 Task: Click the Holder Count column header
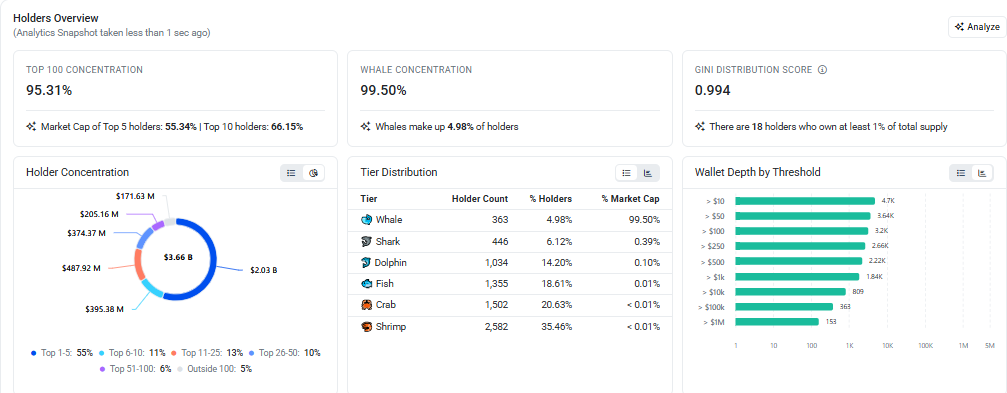point(480,199)
